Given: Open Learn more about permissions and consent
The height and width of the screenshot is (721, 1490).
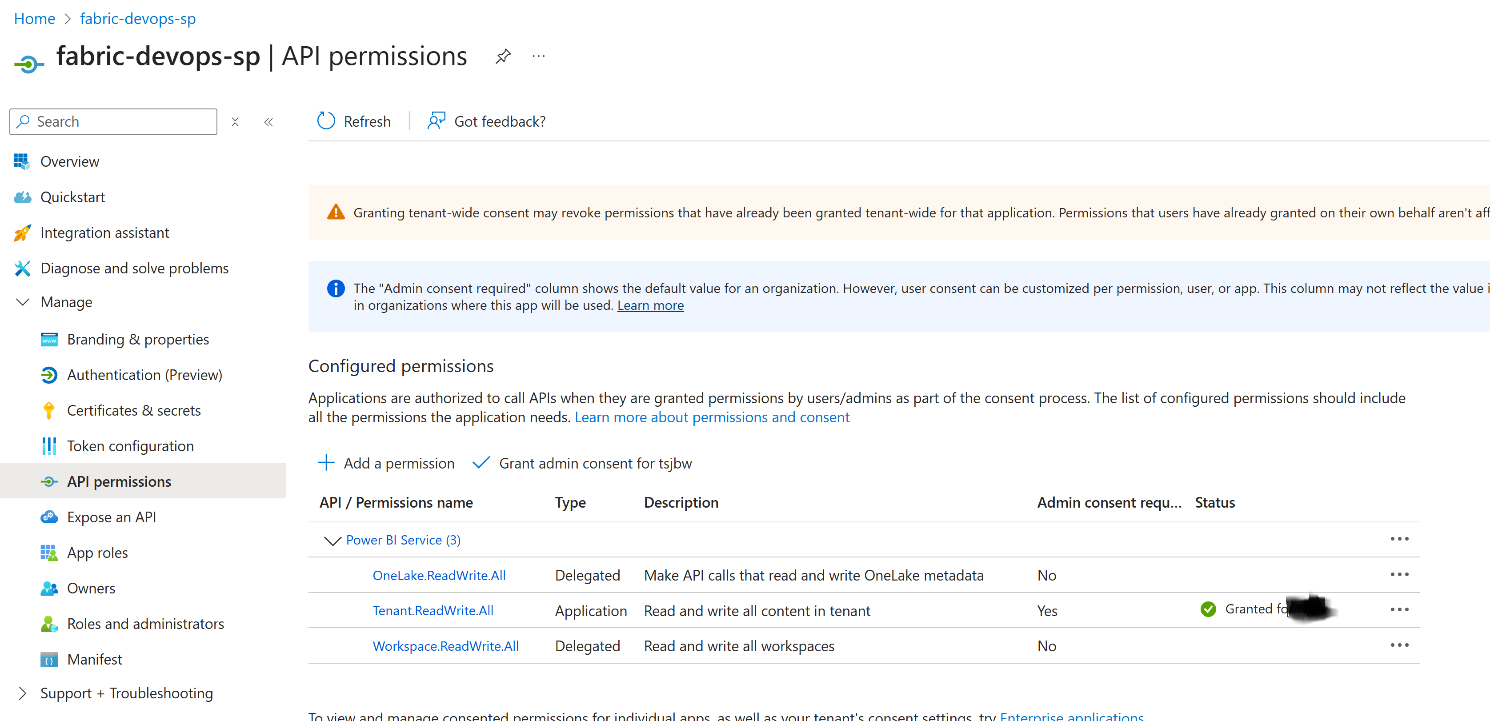Looking at the screenshot, I should (x=712, y=417).
